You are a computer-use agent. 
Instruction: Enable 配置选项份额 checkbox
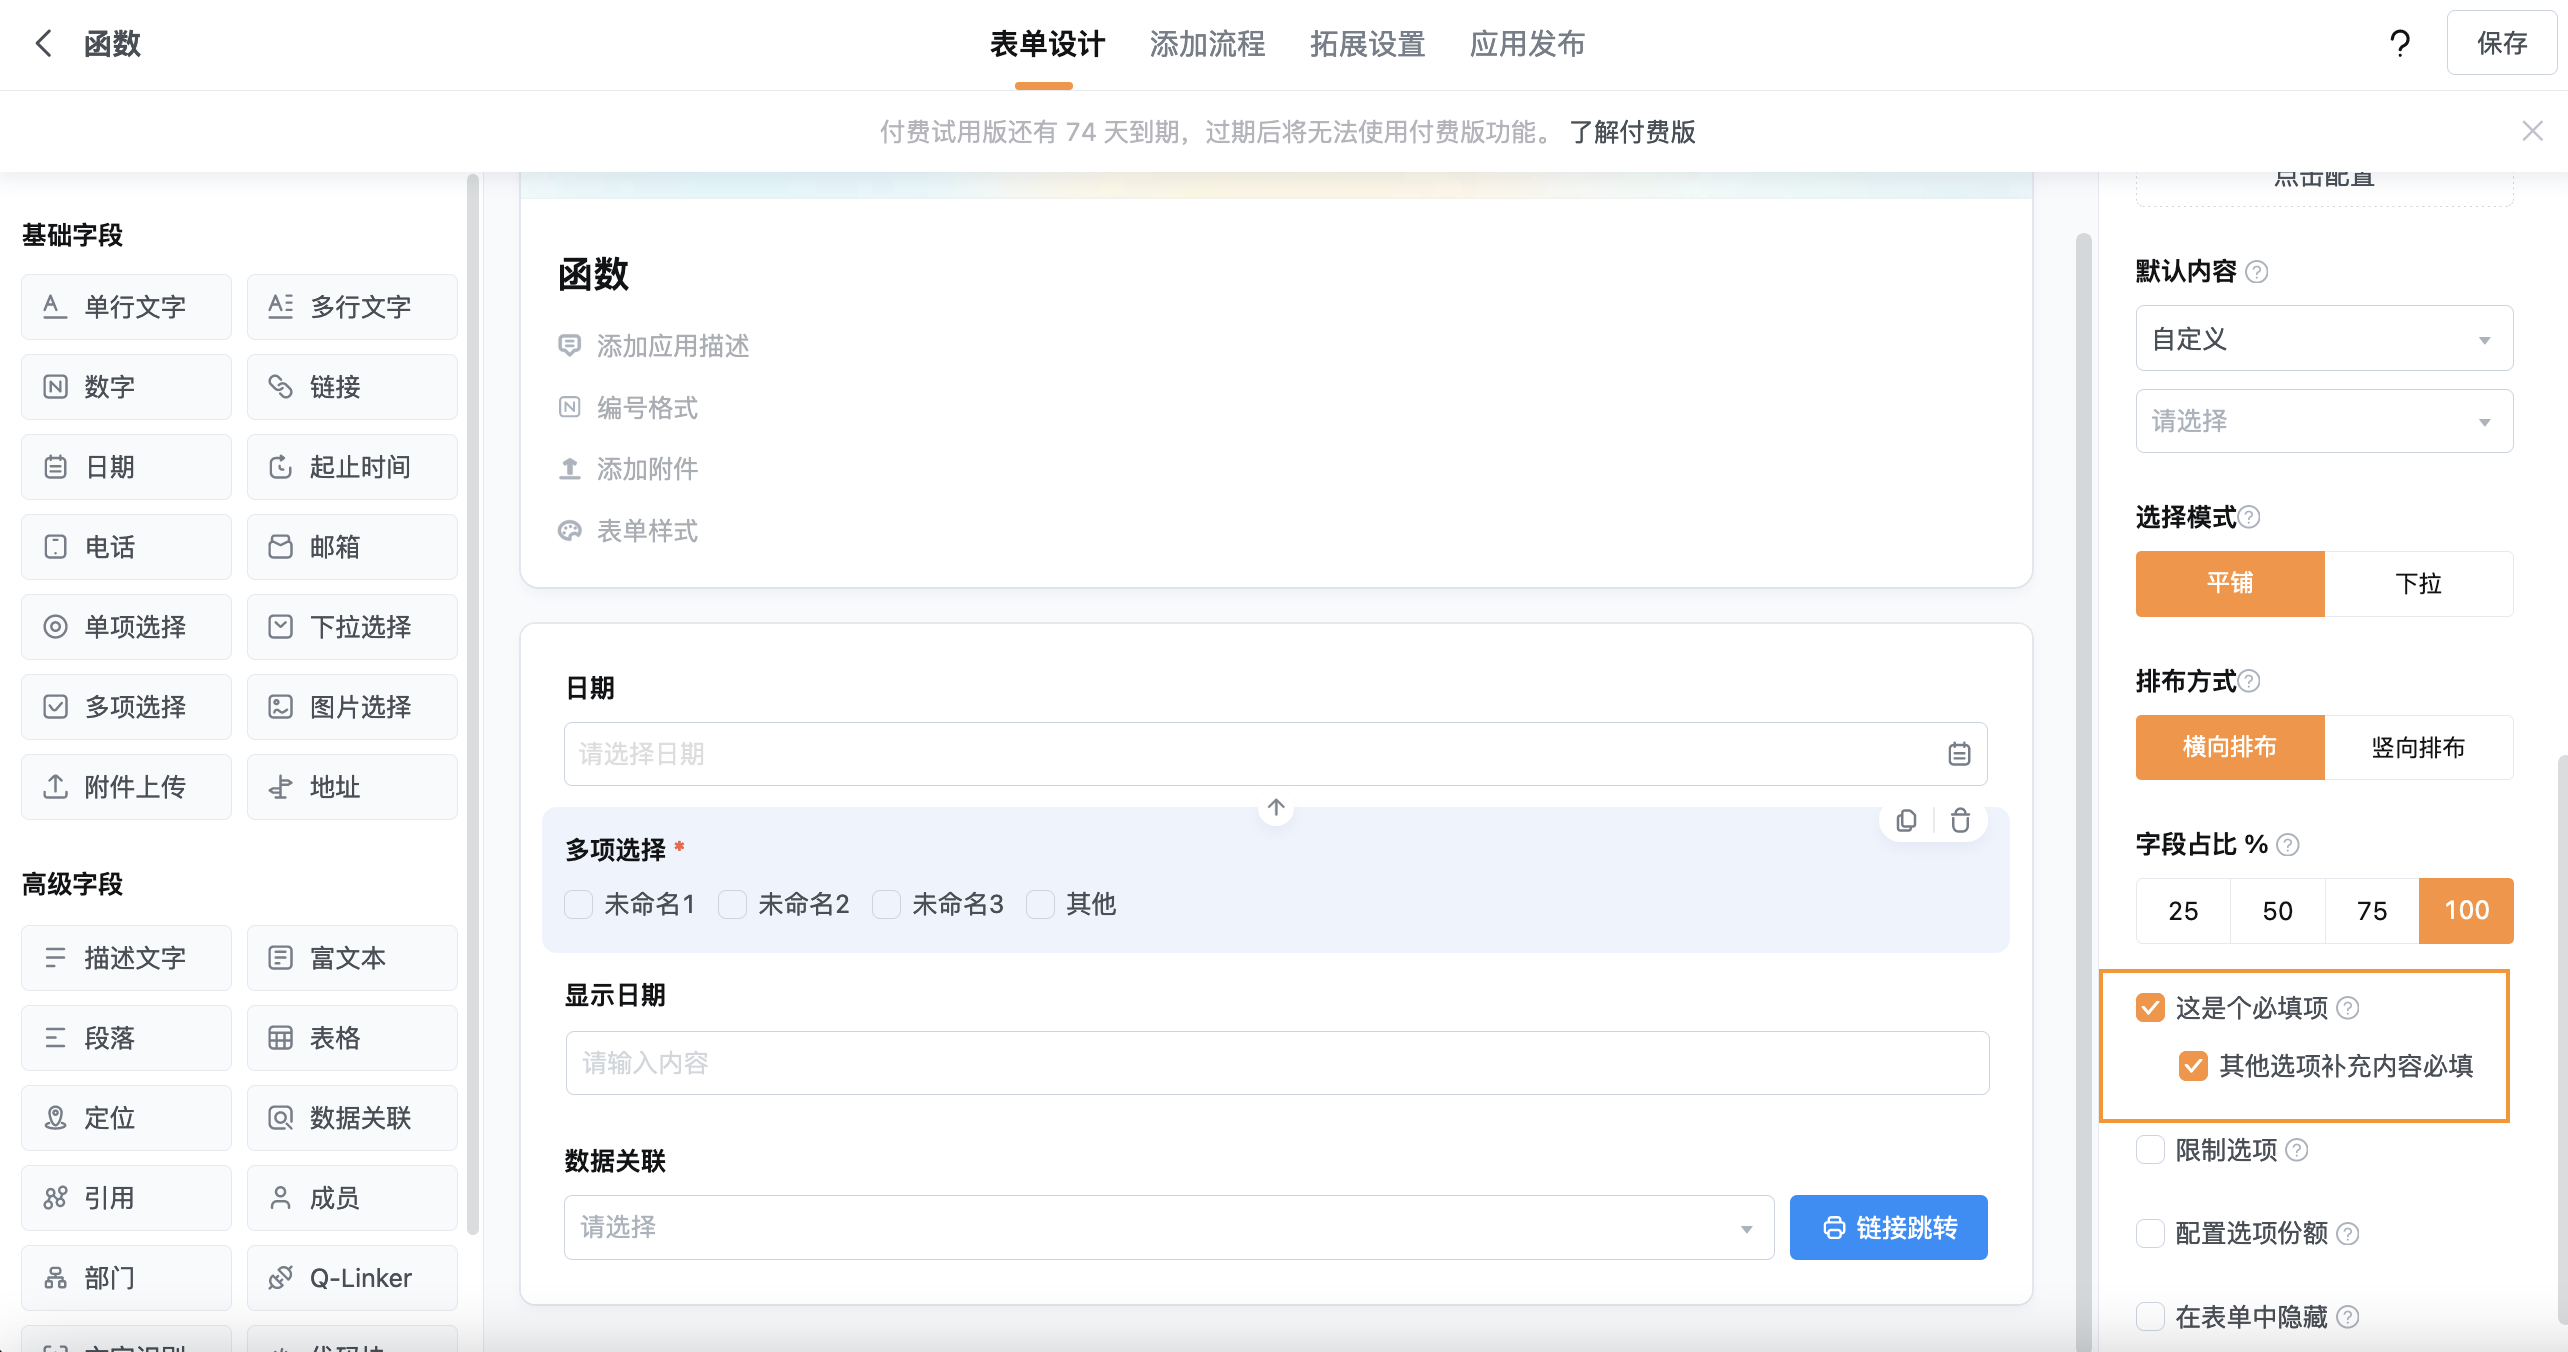[x=2150, y=1233]
